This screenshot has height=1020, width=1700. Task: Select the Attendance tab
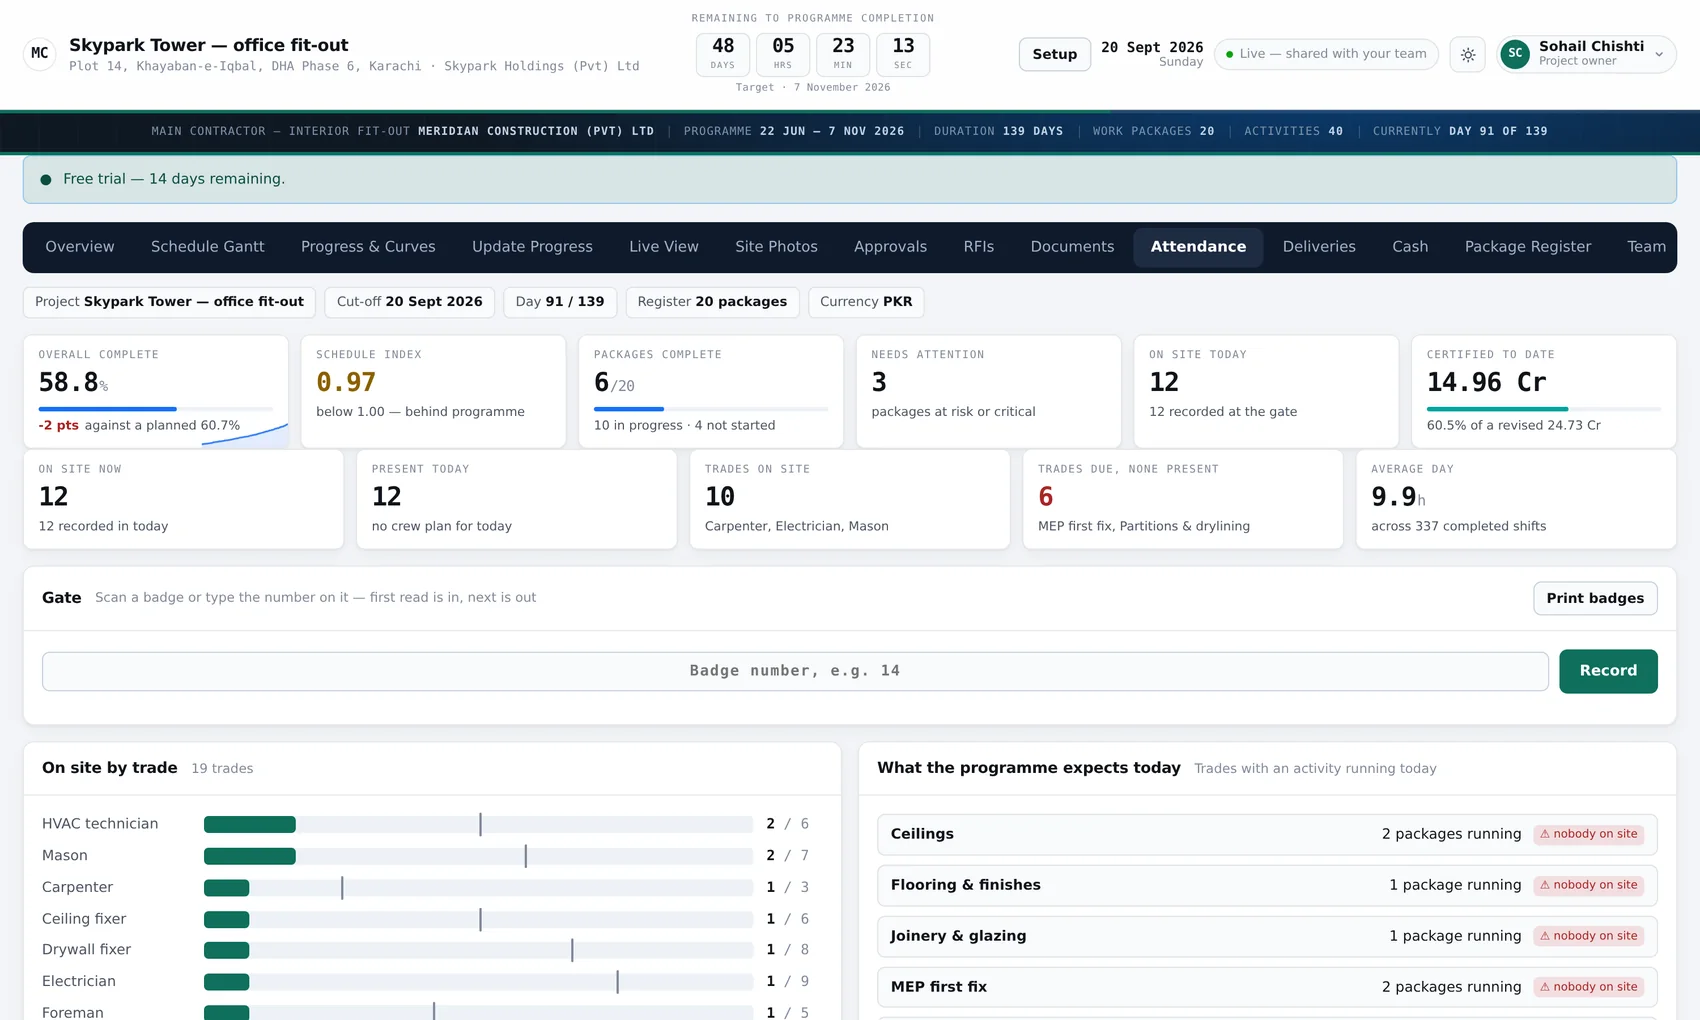click(1198, 247)
